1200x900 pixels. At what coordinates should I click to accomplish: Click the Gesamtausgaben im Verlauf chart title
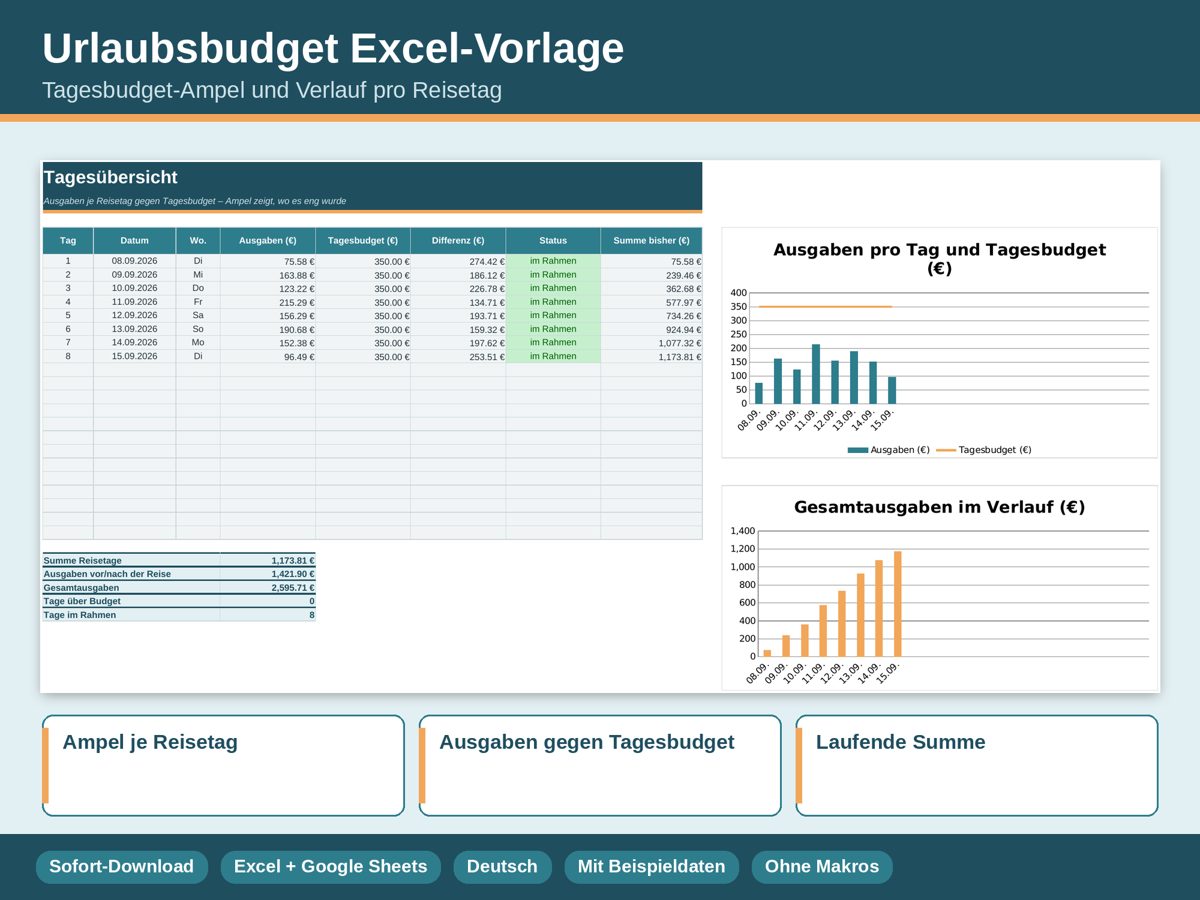(x=940, y=507)
